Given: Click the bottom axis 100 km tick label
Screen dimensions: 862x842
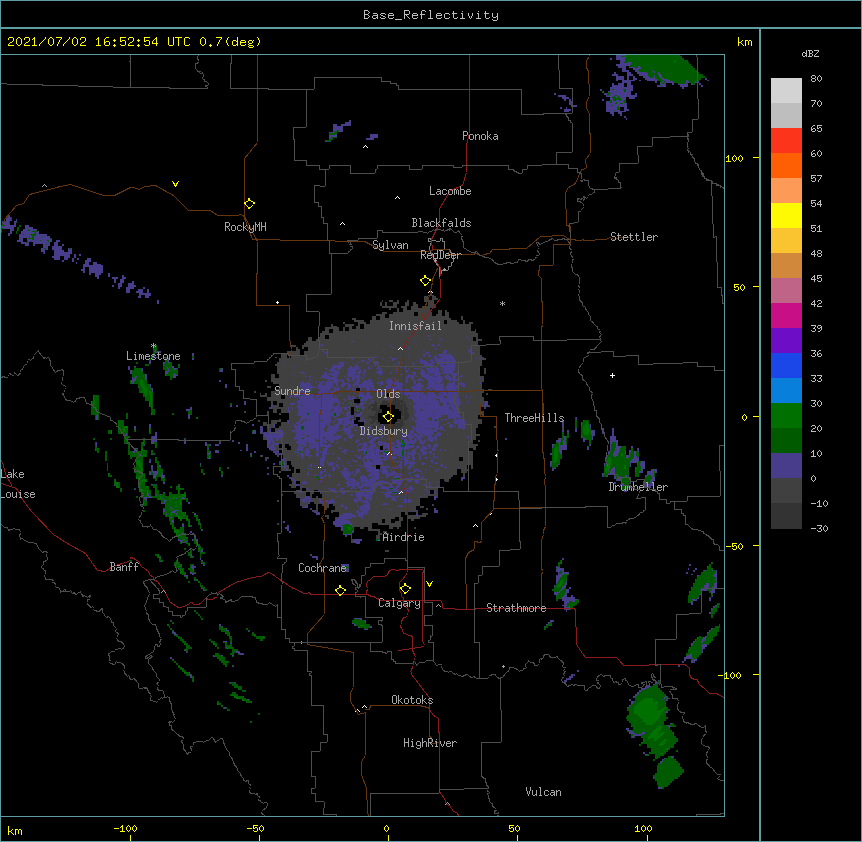Looking at the screenshot, I should (x=643, y=828).
